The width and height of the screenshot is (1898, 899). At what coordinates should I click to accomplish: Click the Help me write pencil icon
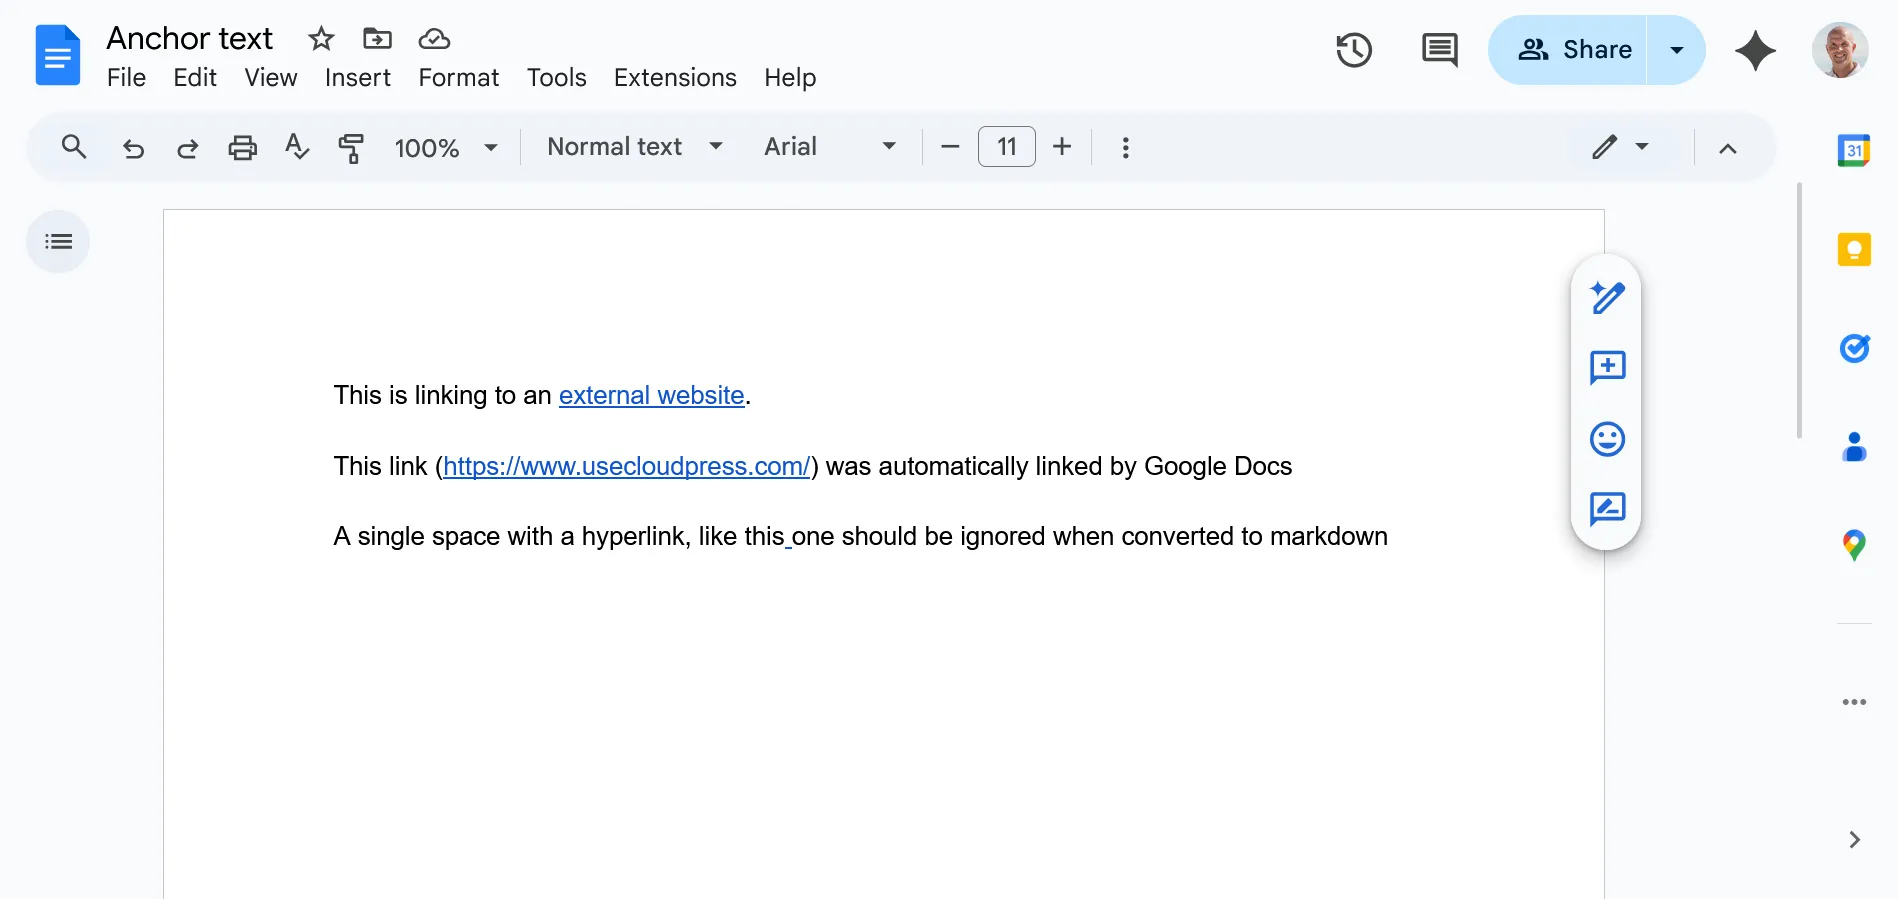coord(1607,297)
